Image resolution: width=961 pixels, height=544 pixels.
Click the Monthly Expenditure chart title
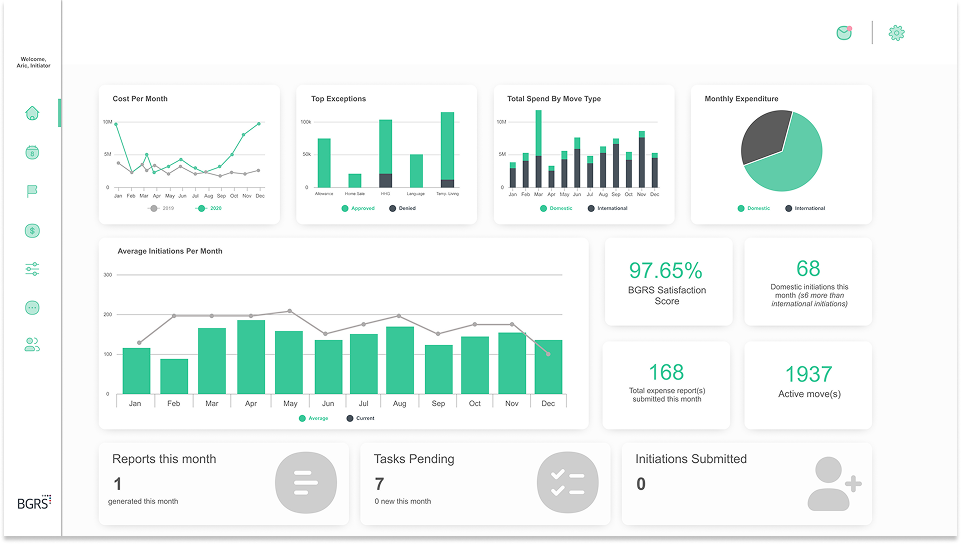click(742, 99)
